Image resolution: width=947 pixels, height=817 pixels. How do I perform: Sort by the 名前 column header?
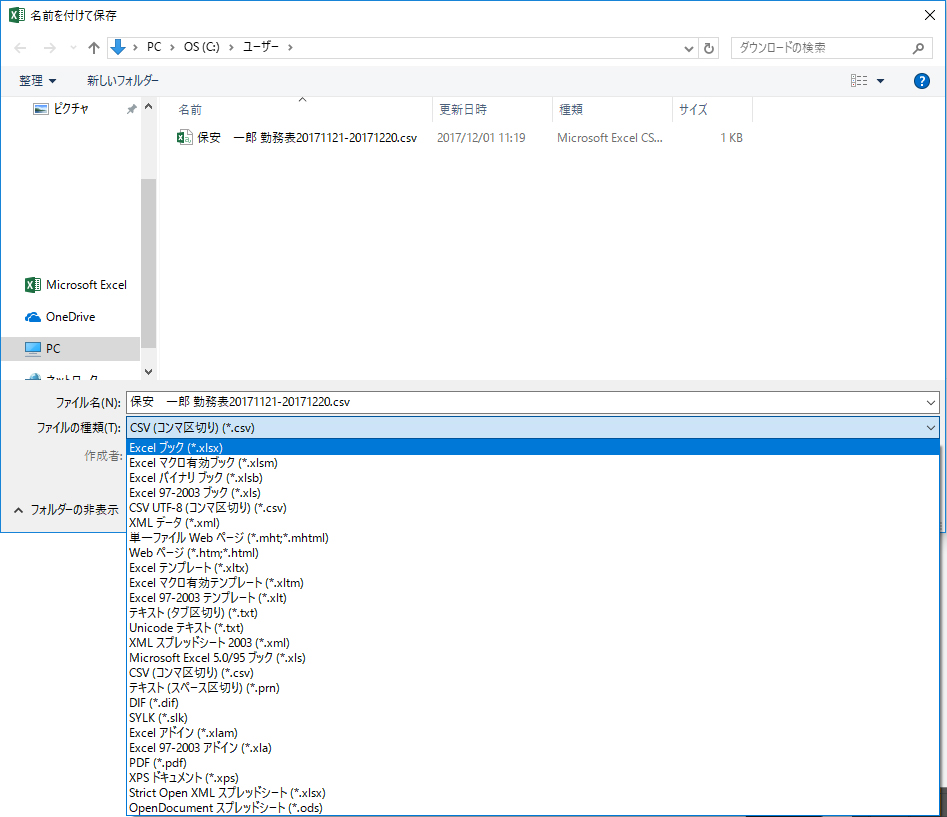click(190, 110)
